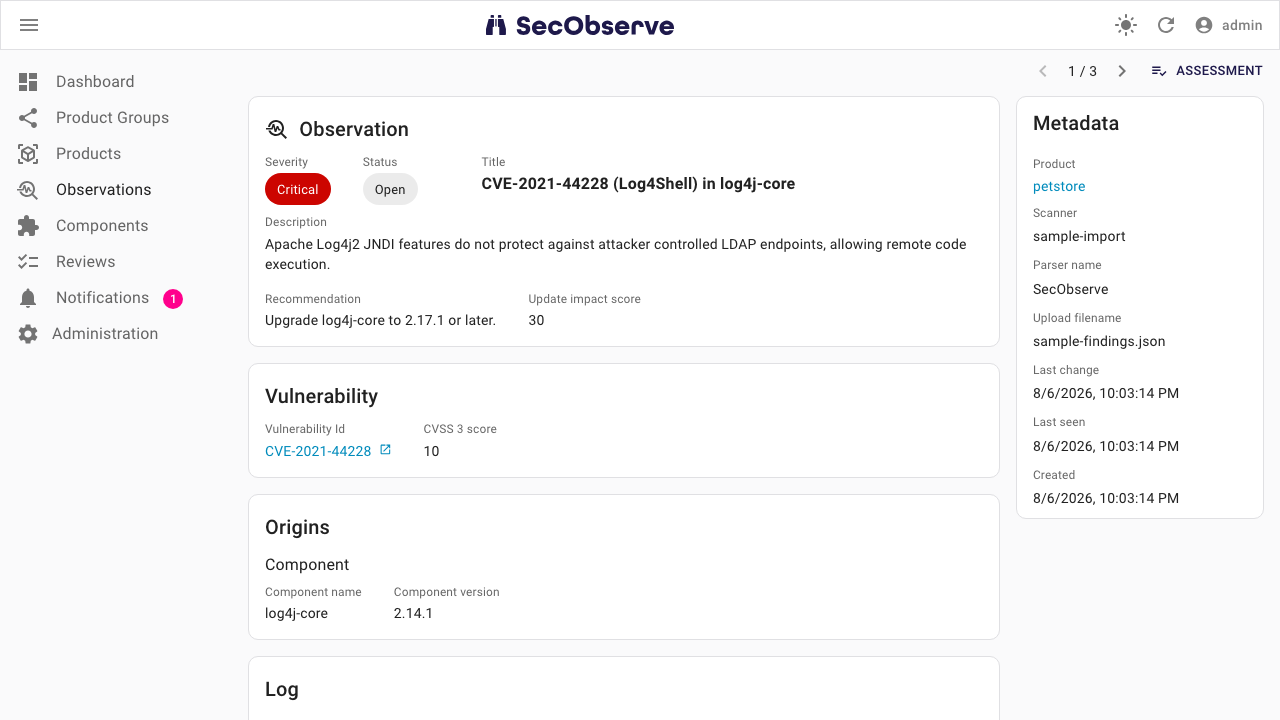The width and height of the screenshot is (1280, 720).
Task: Click the Product Groups share icon
Action: pos(28,118)
